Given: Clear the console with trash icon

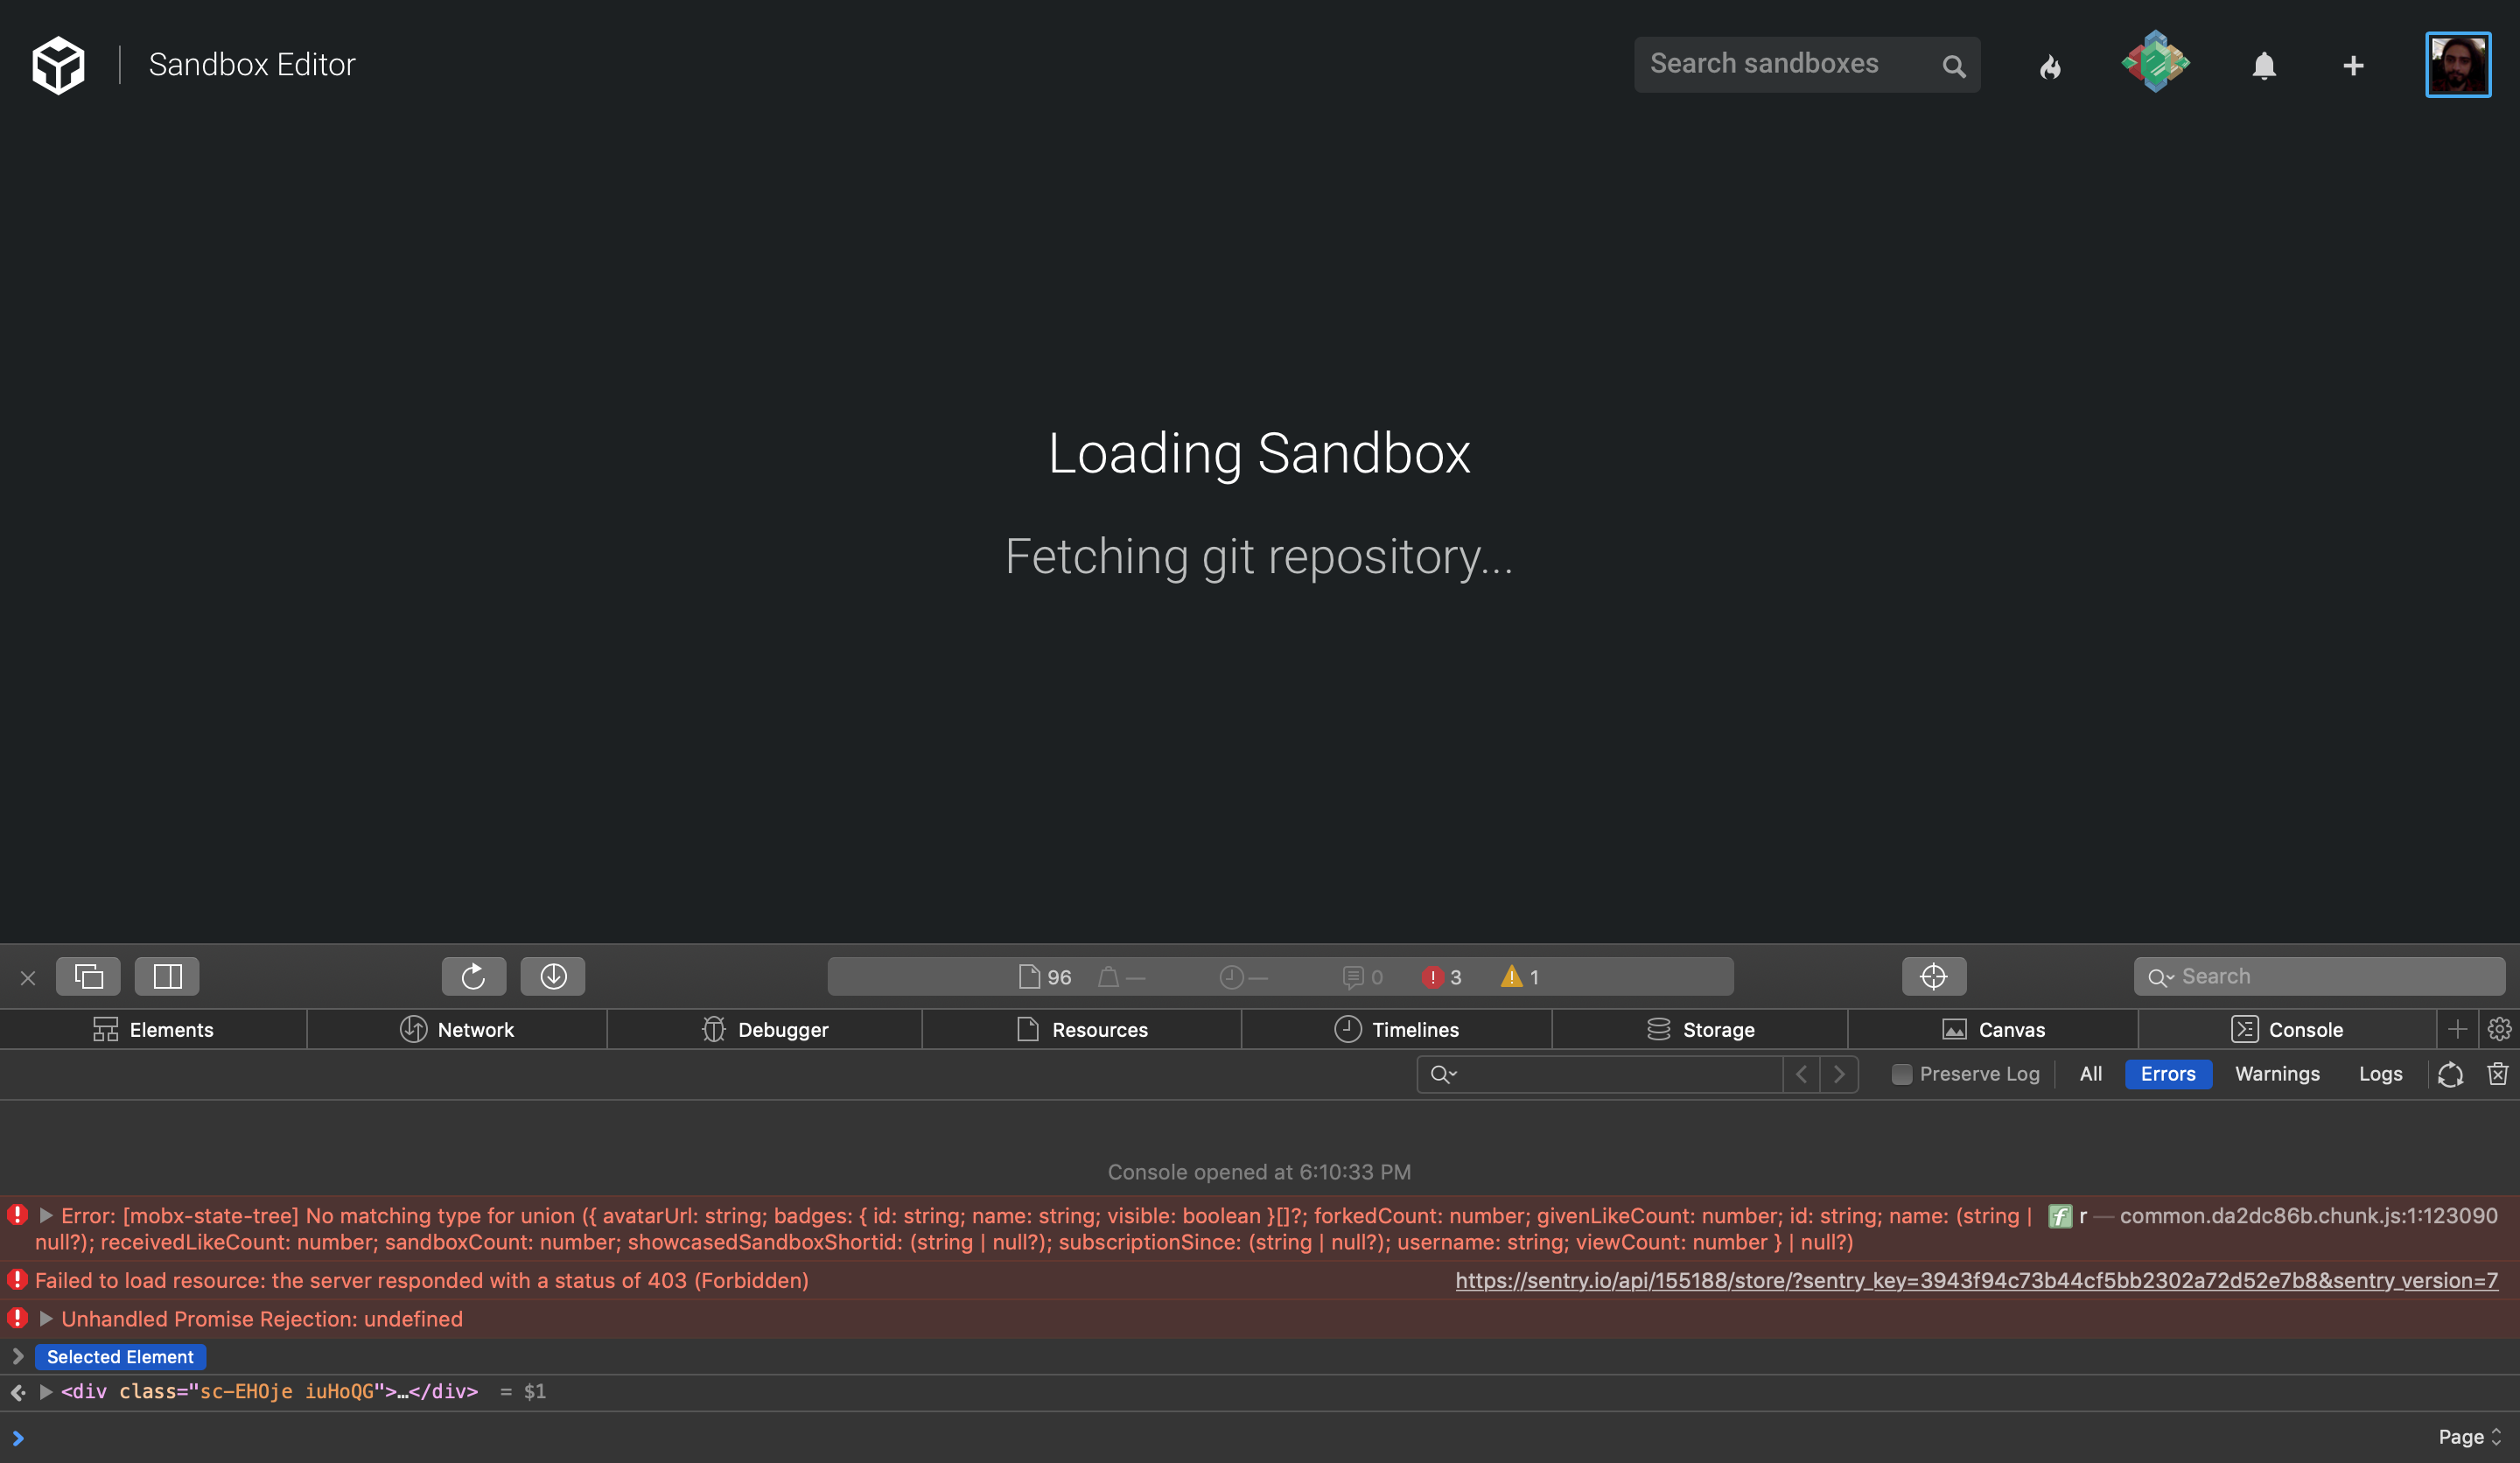Looking at the screenshot, I should click(x=2498, y=1074).
